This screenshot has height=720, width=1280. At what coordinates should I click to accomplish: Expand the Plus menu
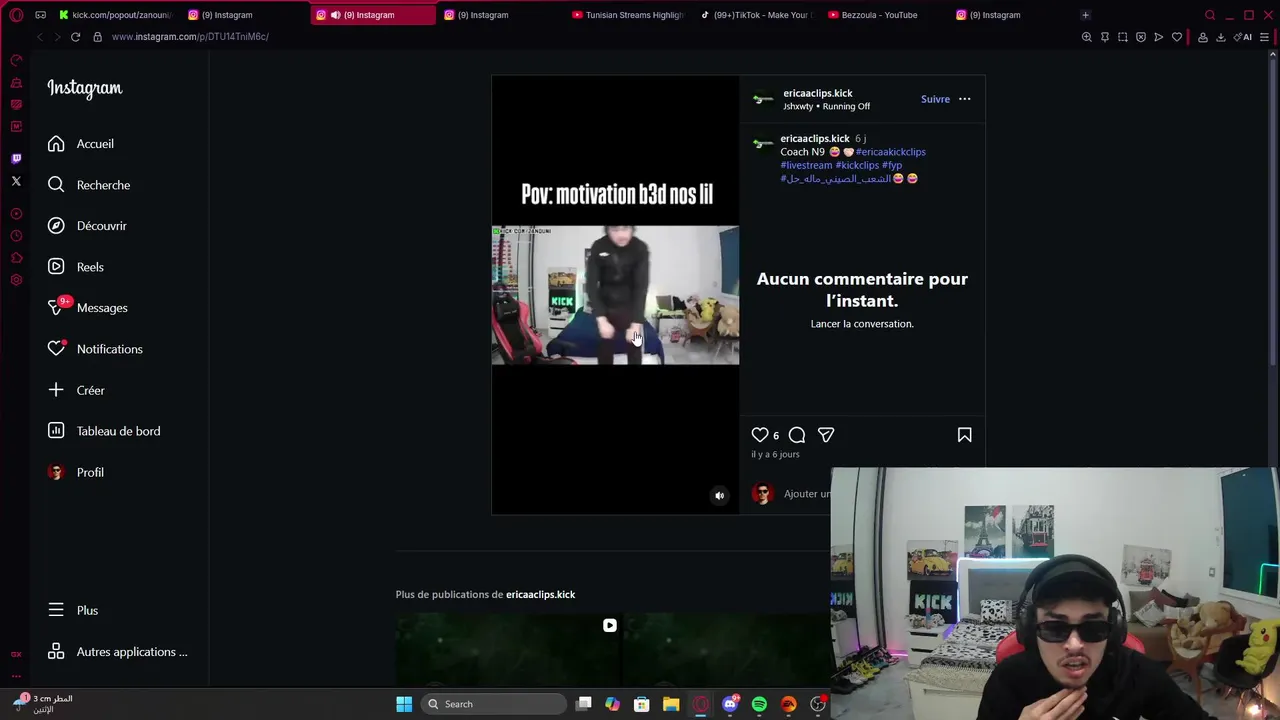(72, 610)
